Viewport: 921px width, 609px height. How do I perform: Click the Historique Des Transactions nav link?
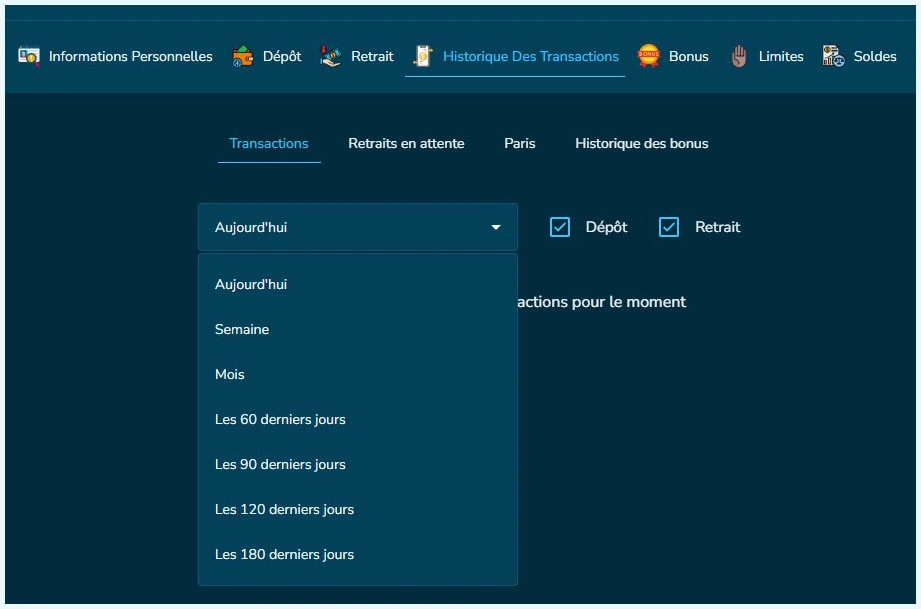pos(530,56)
